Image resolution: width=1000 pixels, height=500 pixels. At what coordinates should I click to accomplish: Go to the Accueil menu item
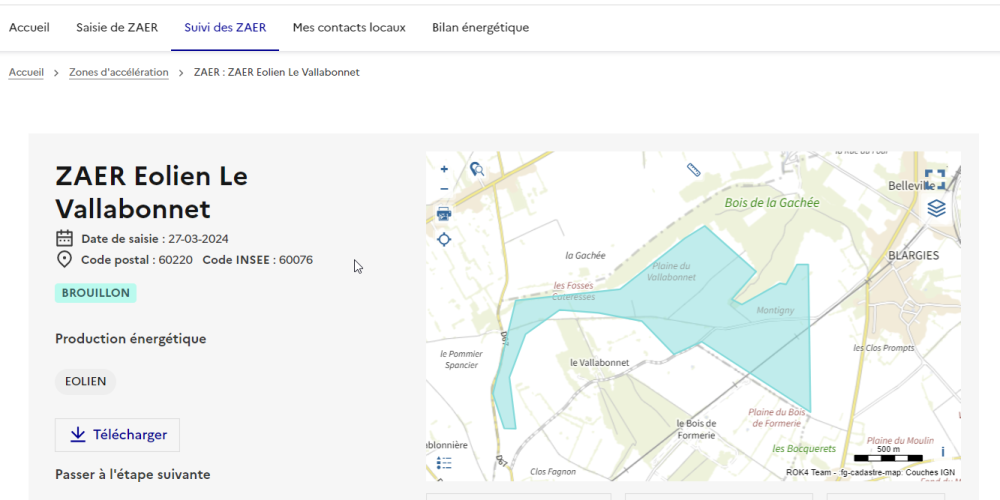click(29, 28)
